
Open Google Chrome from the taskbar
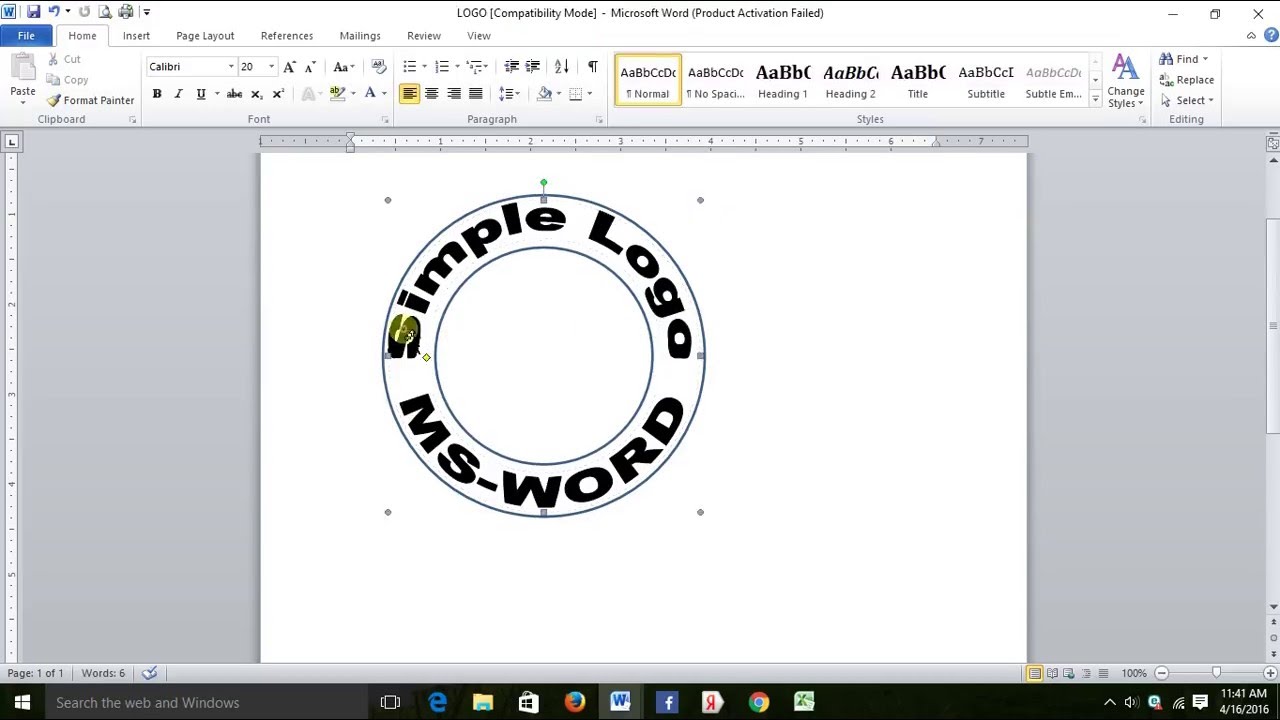[758, 702]
